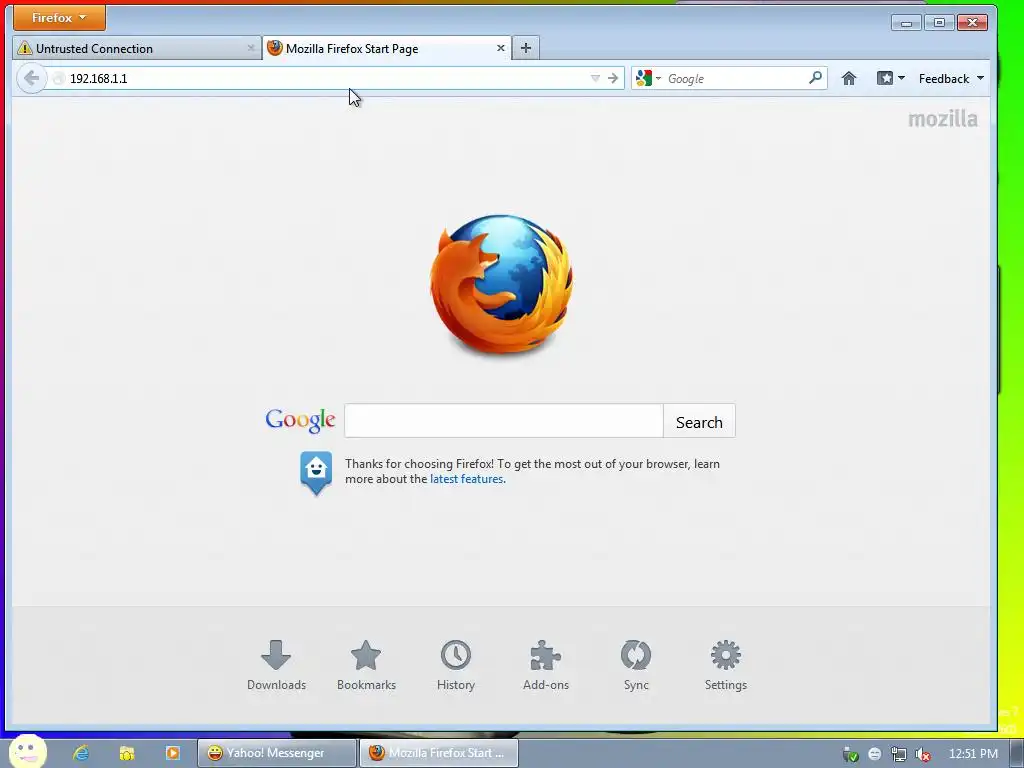Open History clock on start page
Image resolution: width=1024 pixels, height=768 pixels.
click(x=456, y=665)
